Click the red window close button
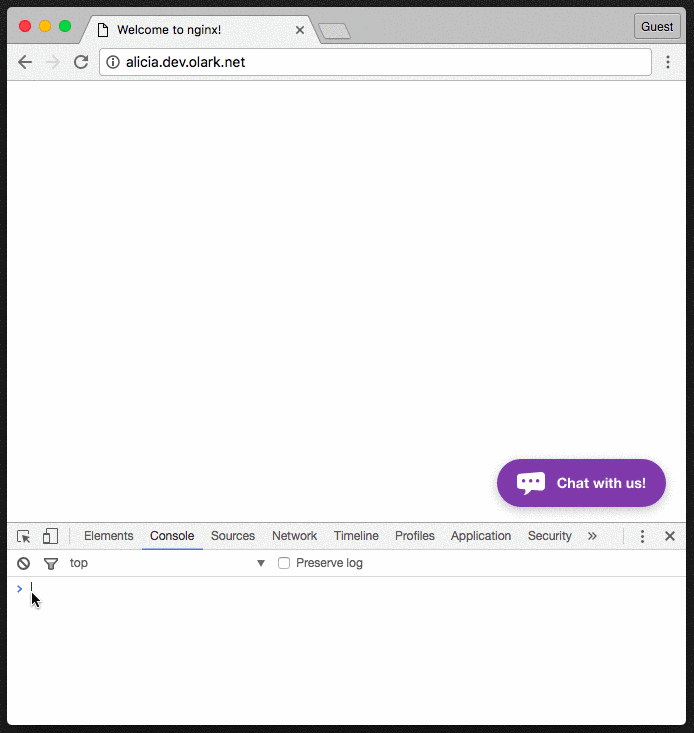 (25, 26)
